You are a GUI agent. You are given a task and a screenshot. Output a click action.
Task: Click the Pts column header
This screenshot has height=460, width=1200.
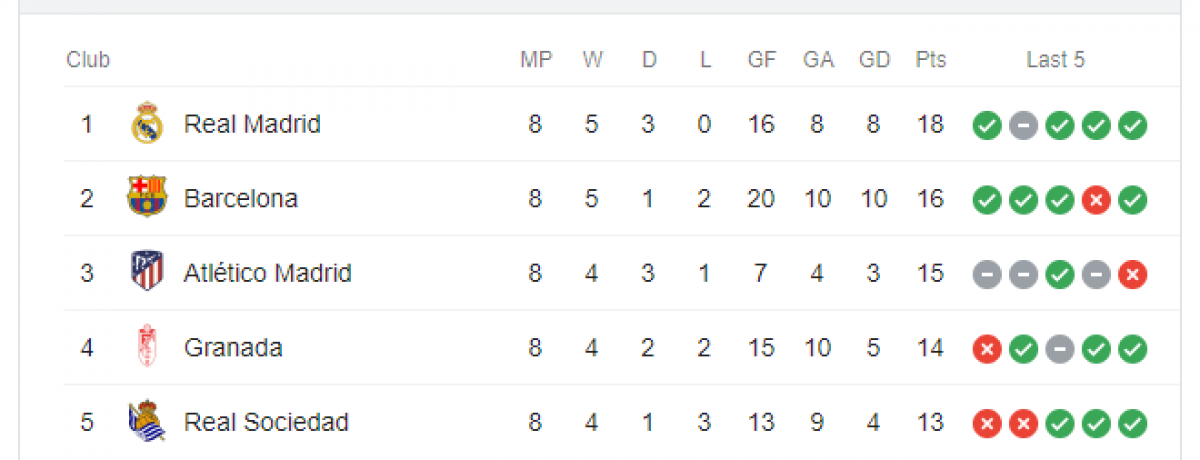tap(930, 60)
